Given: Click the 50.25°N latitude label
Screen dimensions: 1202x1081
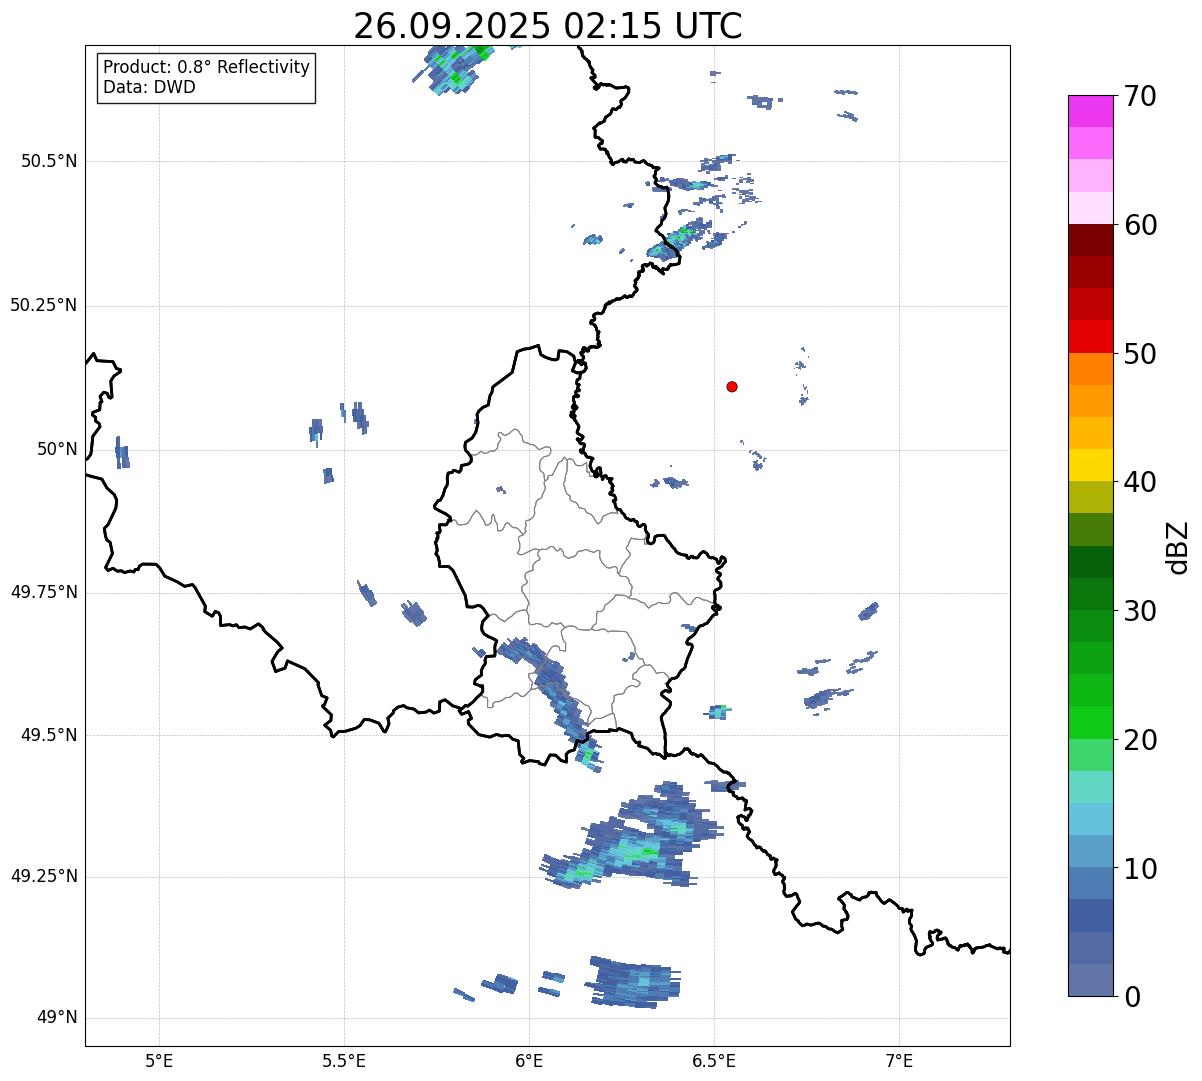Looking at the screenshot, I should pos(43,305).
